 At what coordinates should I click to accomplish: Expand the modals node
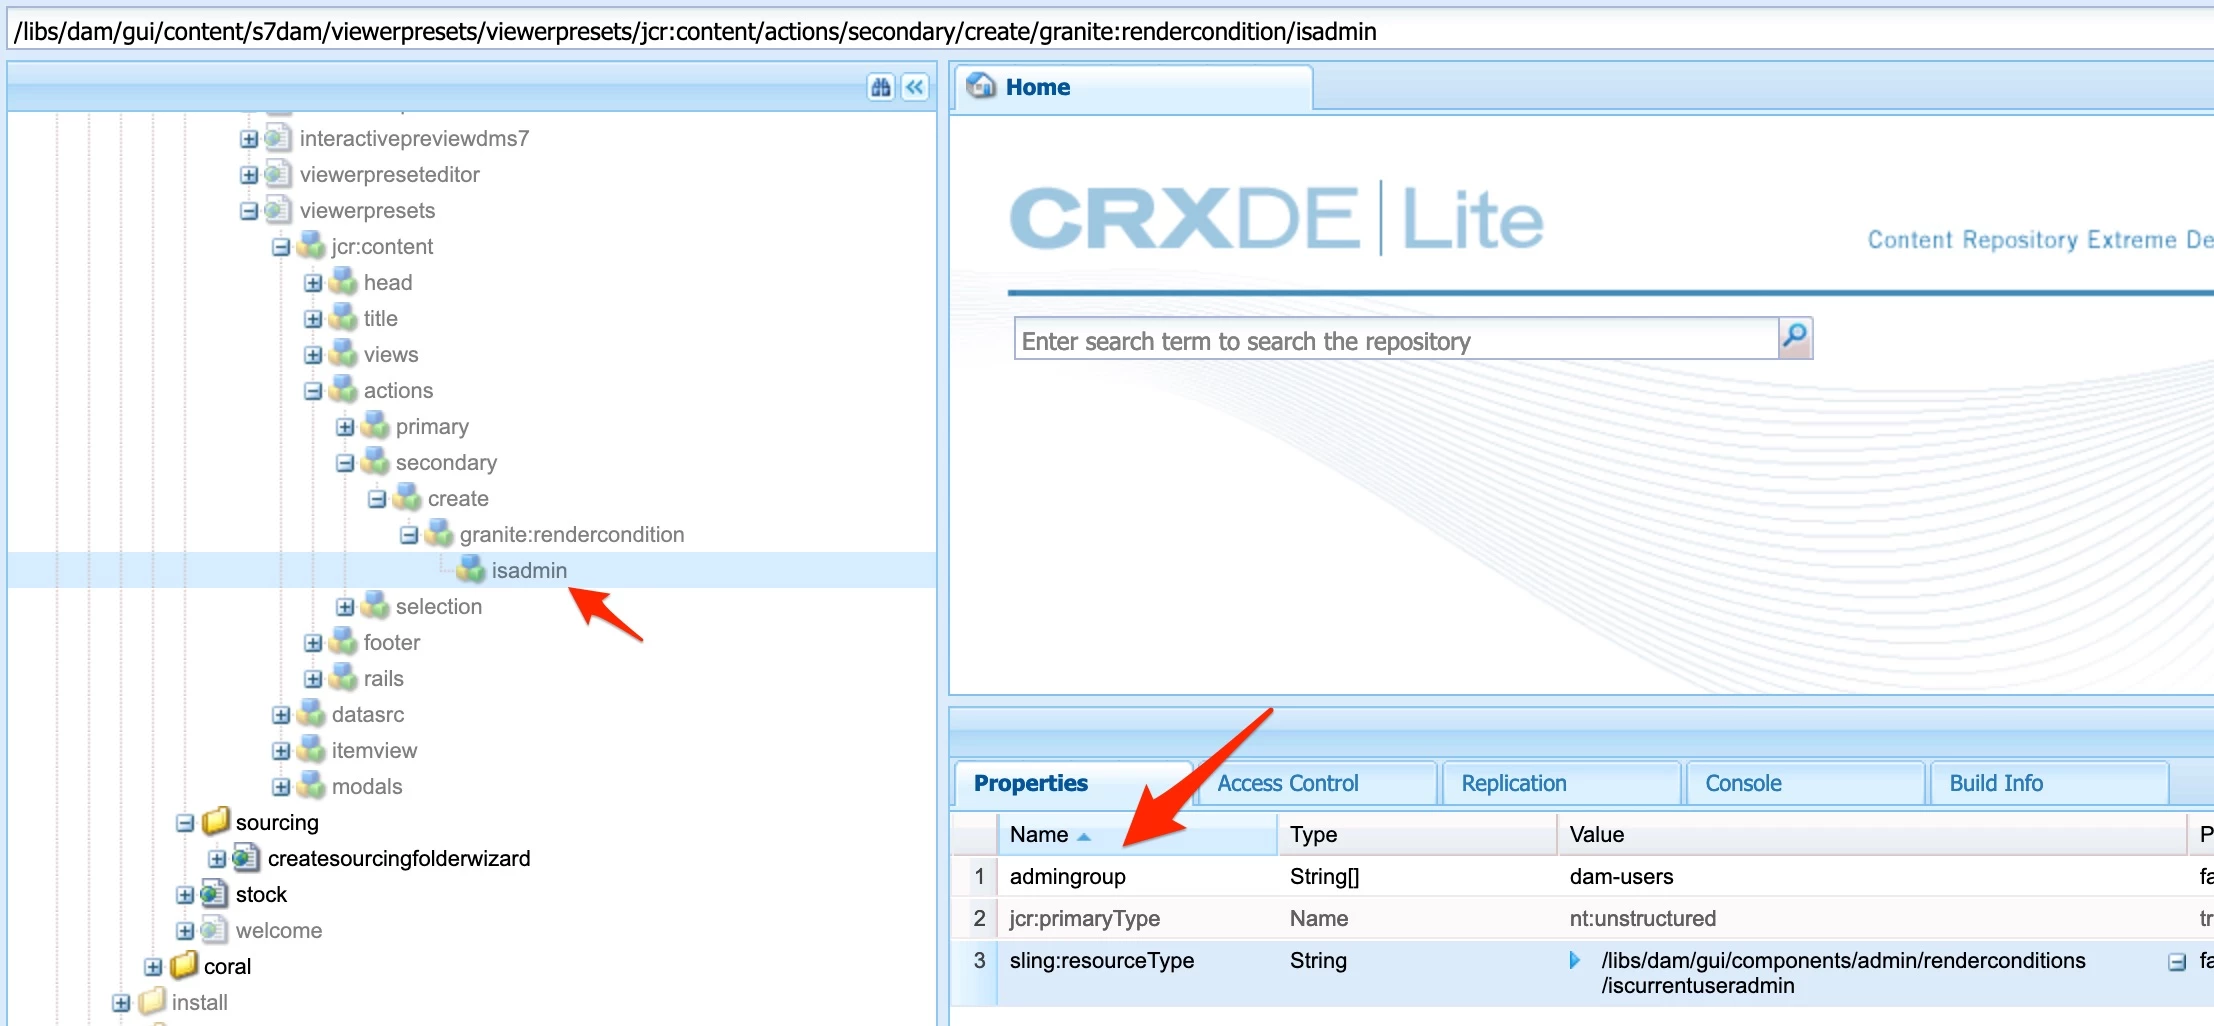281,787
